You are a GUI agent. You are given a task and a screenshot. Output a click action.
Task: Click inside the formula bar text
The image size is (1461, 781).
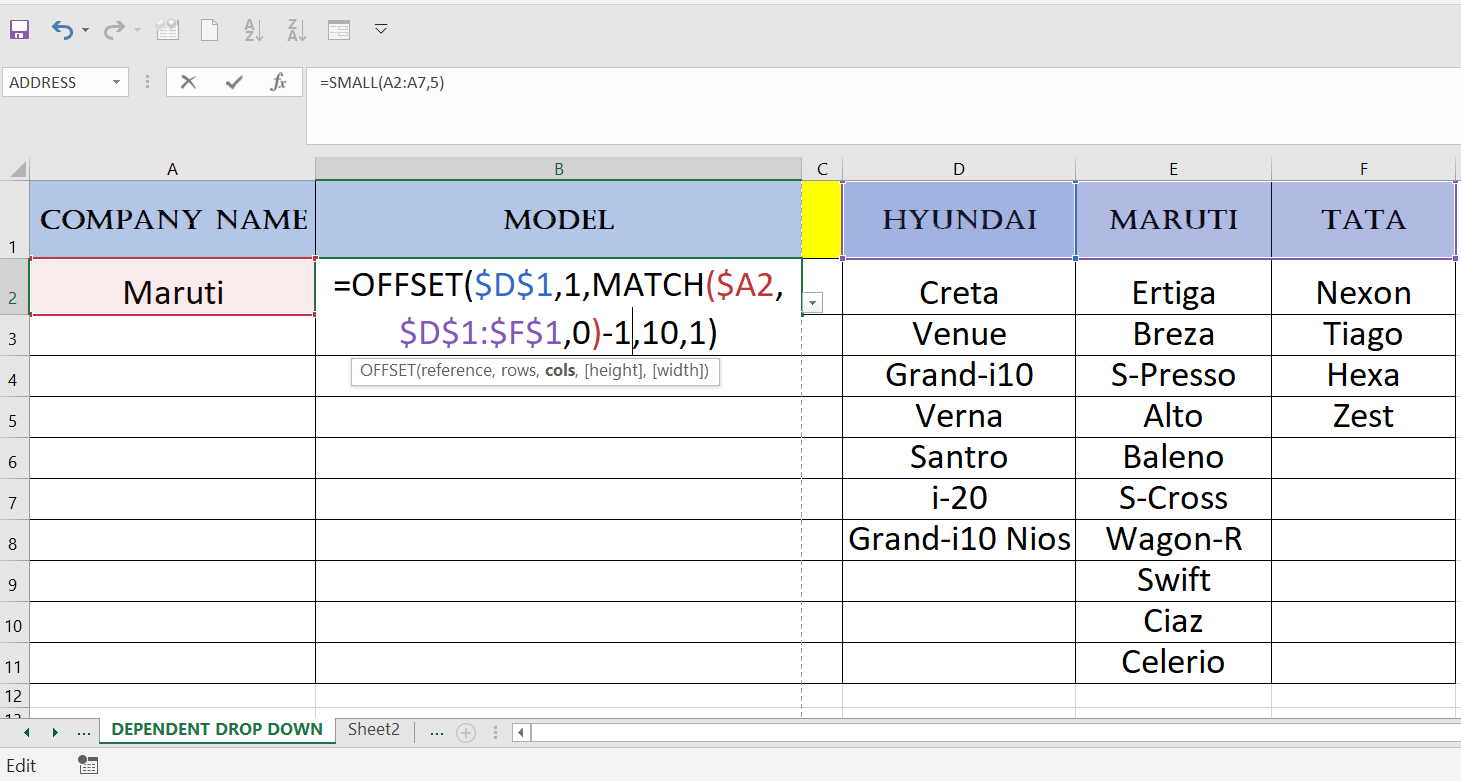(382, 83)
